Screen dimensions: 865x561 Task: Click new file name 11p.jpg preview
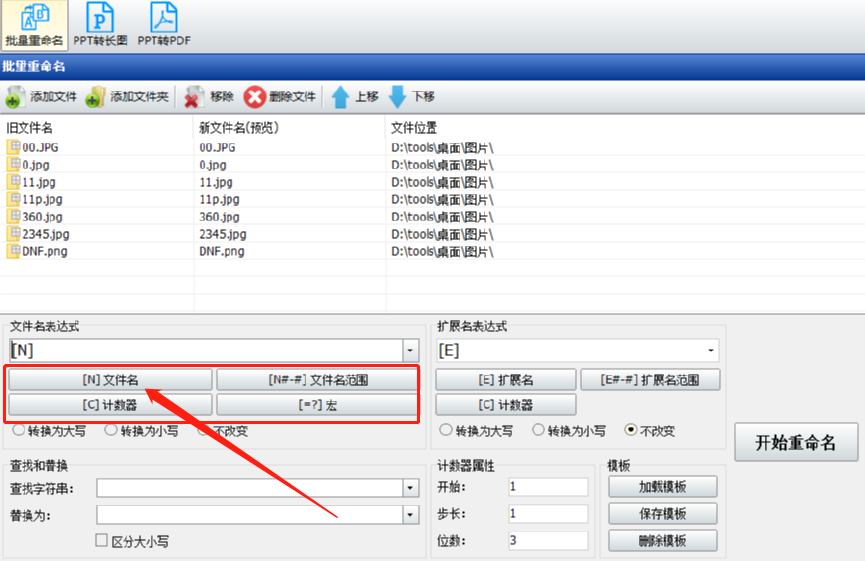click(219, 199)
